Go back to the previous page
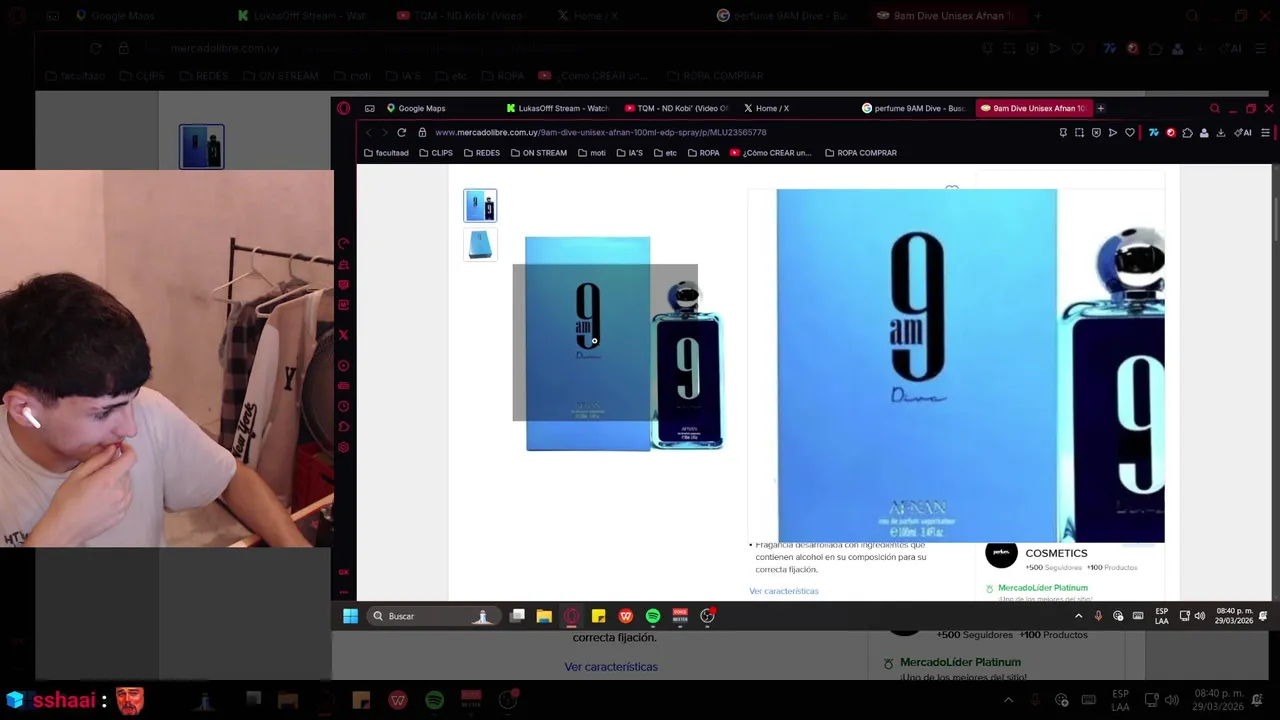Viewport: 1280px width, 720px height. tap(368, 132)
